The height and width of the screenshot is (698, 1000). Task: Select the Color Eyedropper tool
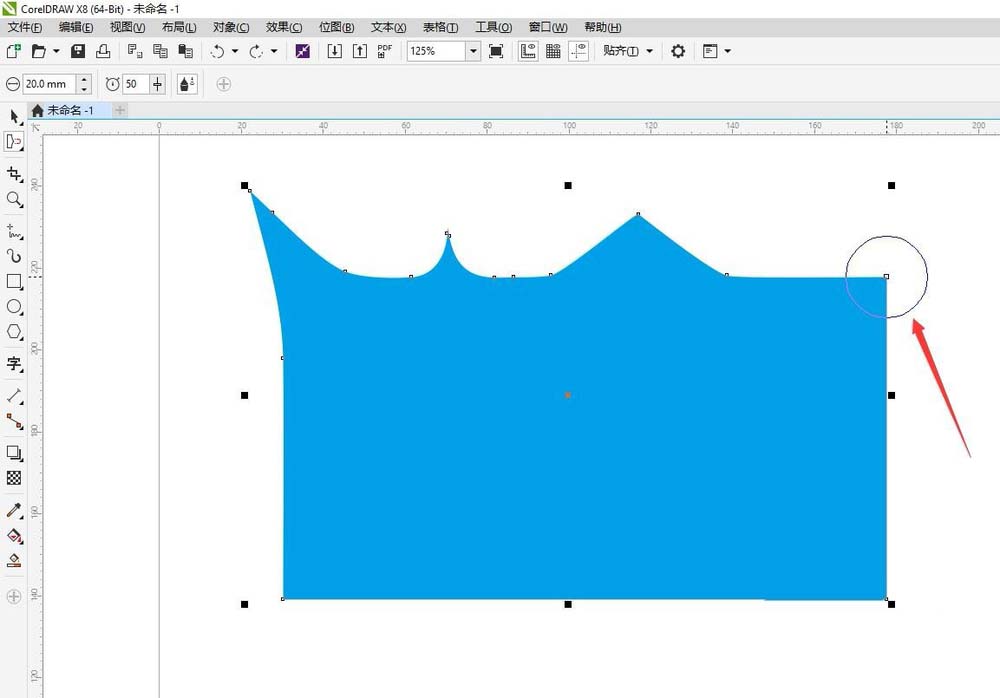(x=14, y=510)
